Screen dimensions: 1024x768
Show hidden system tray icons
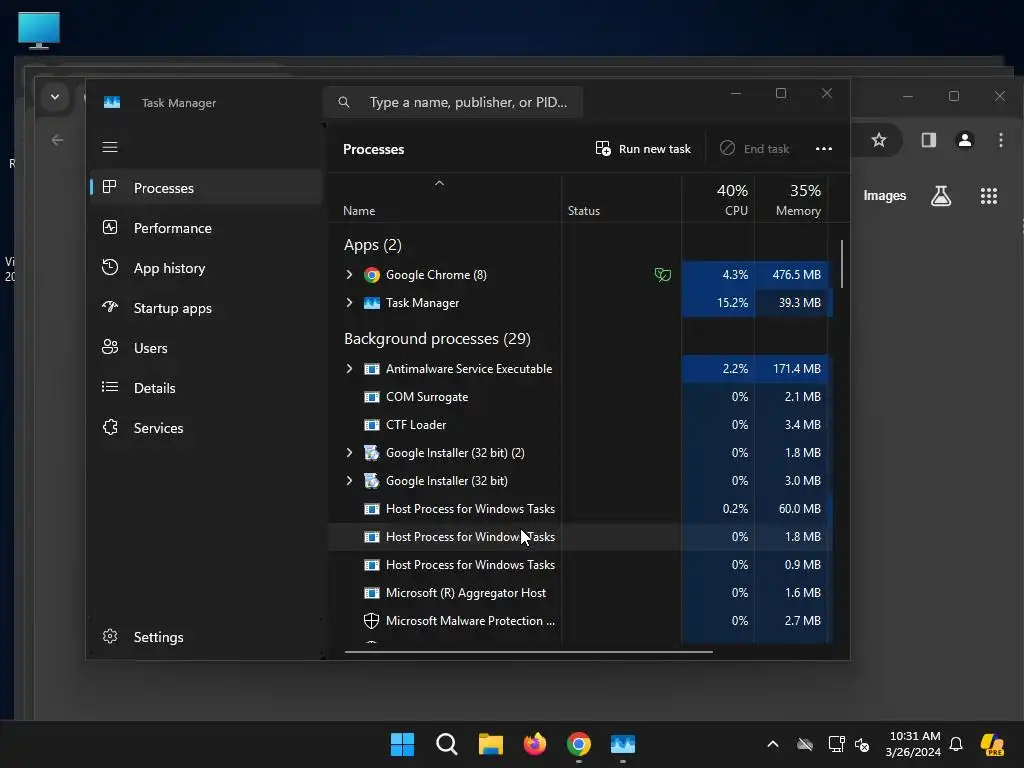[x=773, y=744]
